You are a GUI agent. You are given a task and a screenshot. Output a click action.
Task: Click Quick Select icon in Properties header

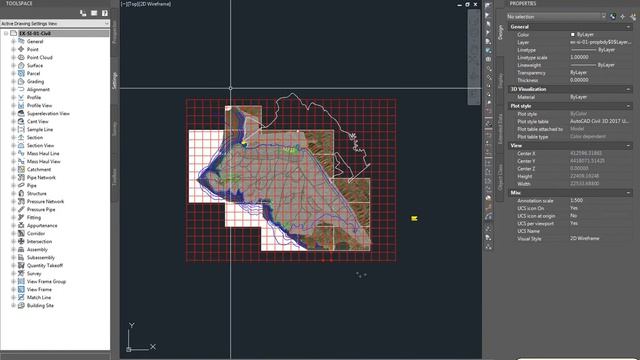tap(633, 16)
